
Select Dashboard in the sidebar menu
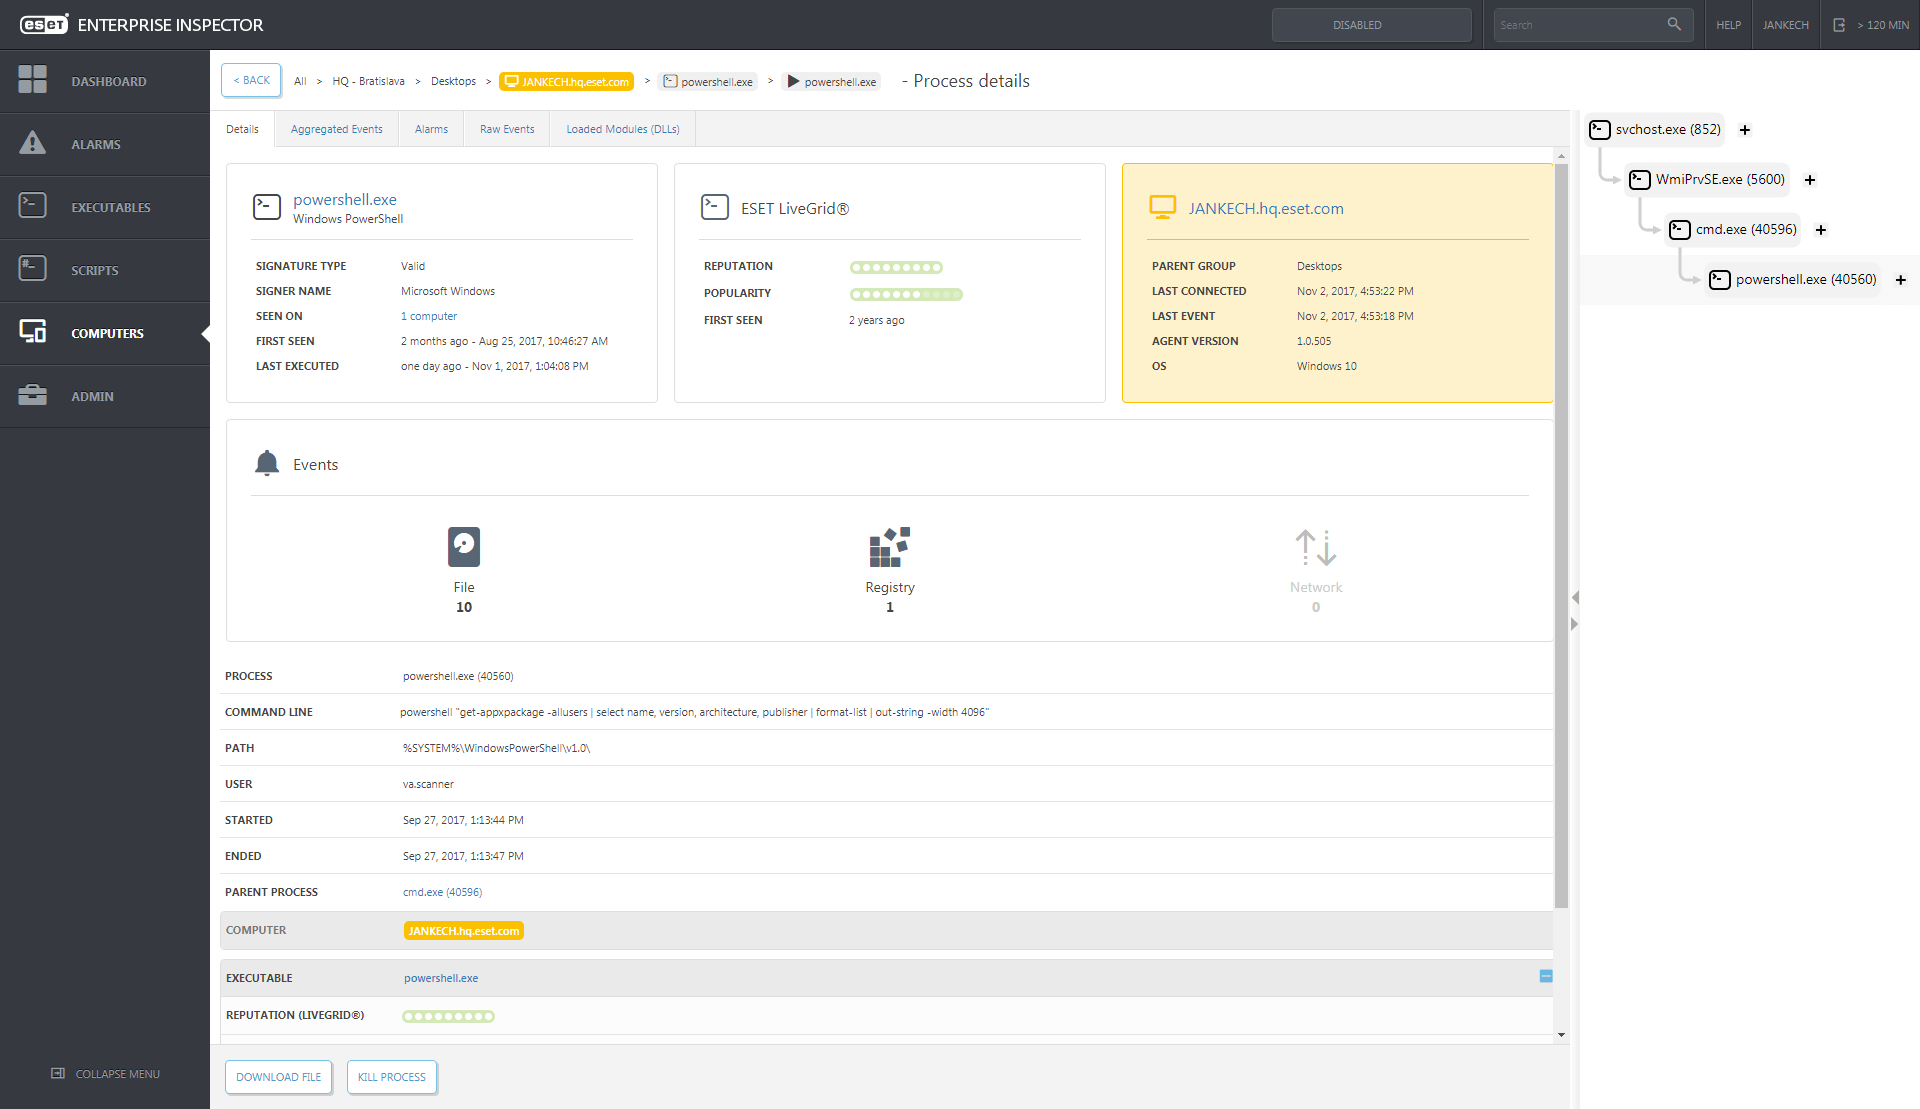click(105, 81)
